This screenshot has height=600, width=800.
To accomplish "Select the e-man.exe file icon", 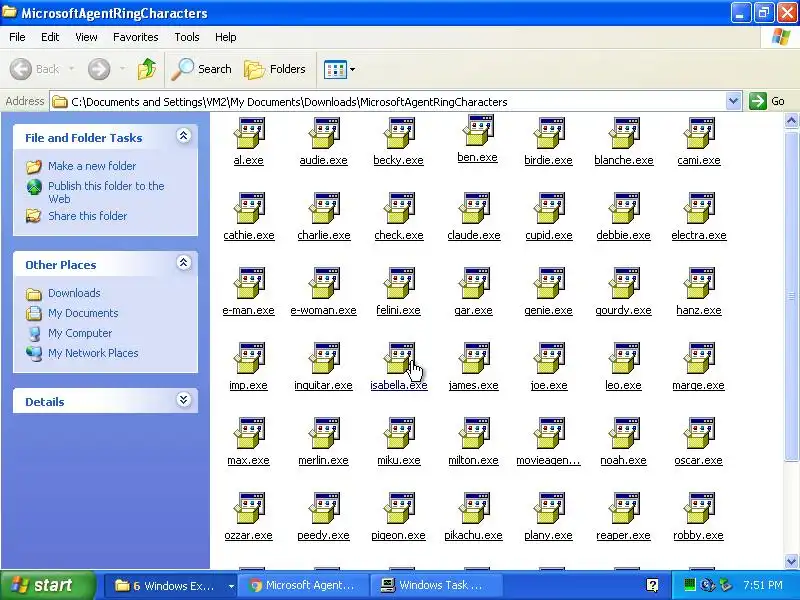I will pyautogui.click(x=249, y=283).
